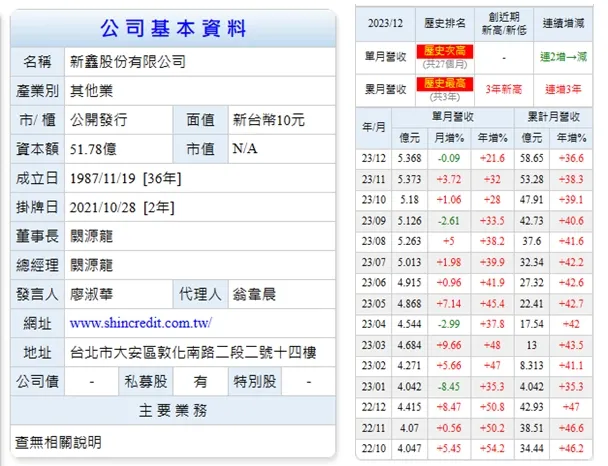Screen dimensions: 608x466
Task: Select the 連2增→減 cell
Action: pyautogui.click(x=563, y=57)
